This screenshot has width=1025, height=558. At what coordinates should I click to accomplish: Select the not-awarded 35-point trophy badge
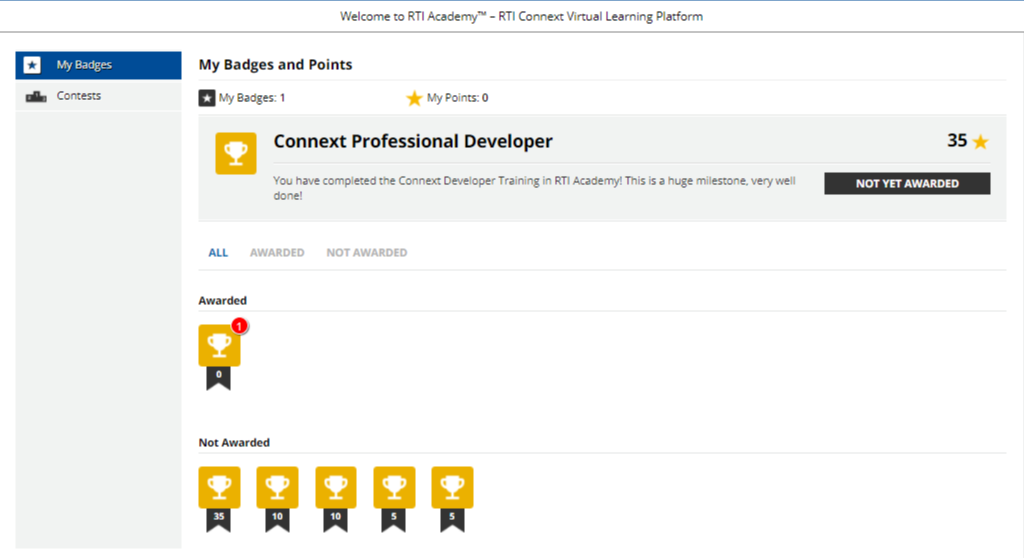tap(218, 489)
